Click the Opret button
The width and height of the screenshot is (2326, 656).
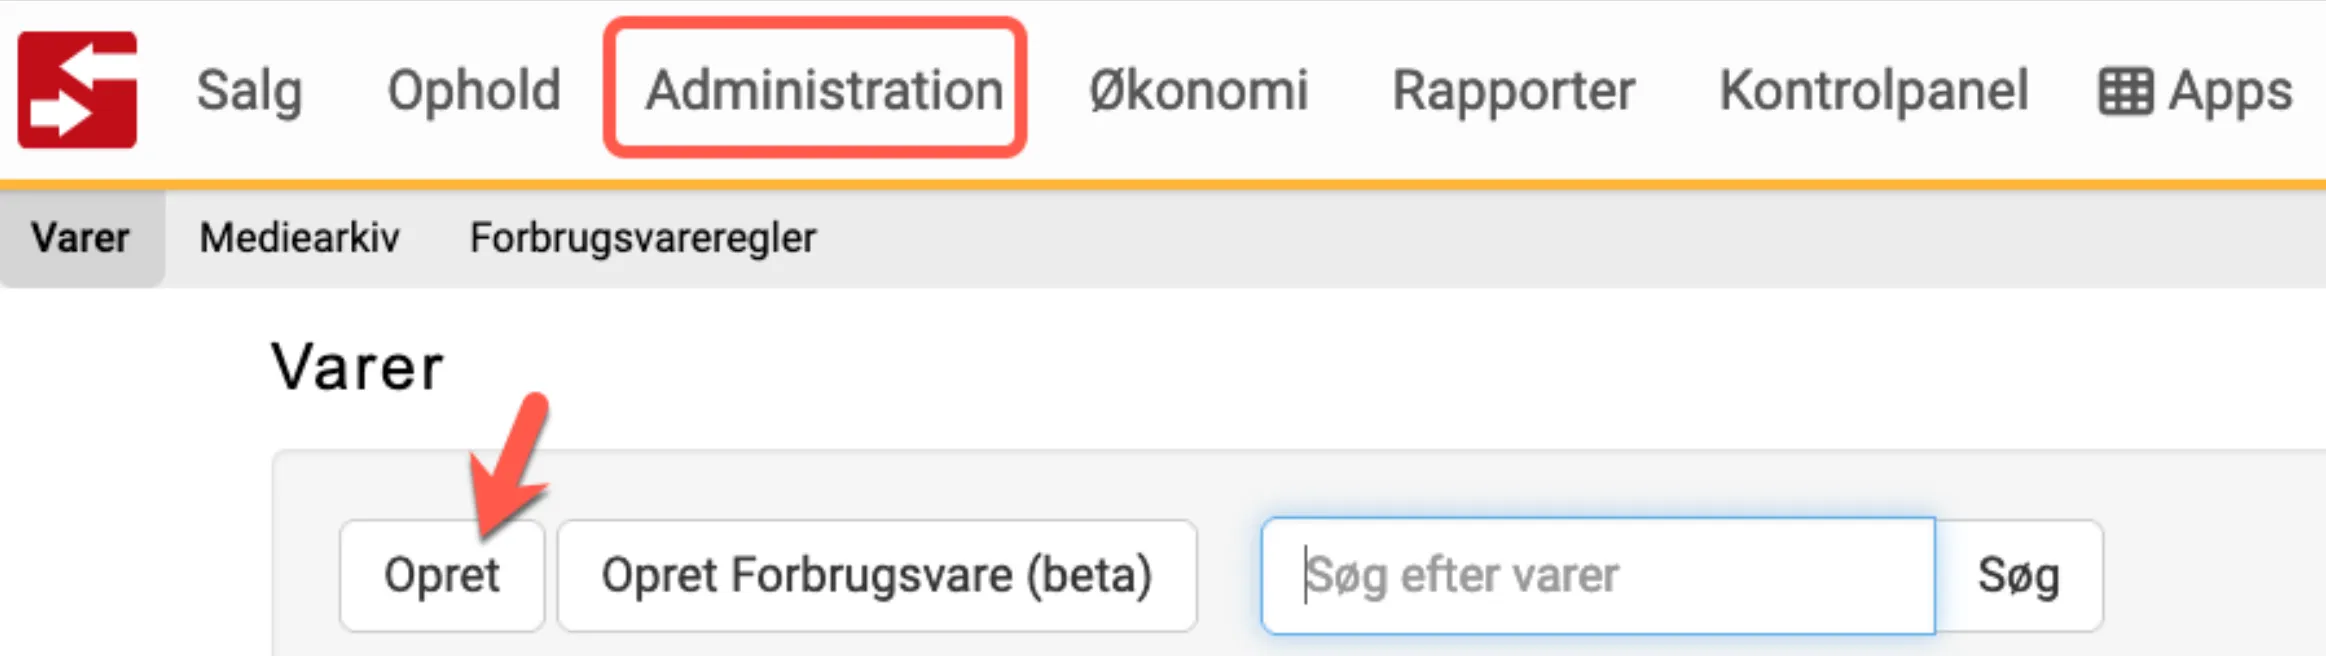443,574
